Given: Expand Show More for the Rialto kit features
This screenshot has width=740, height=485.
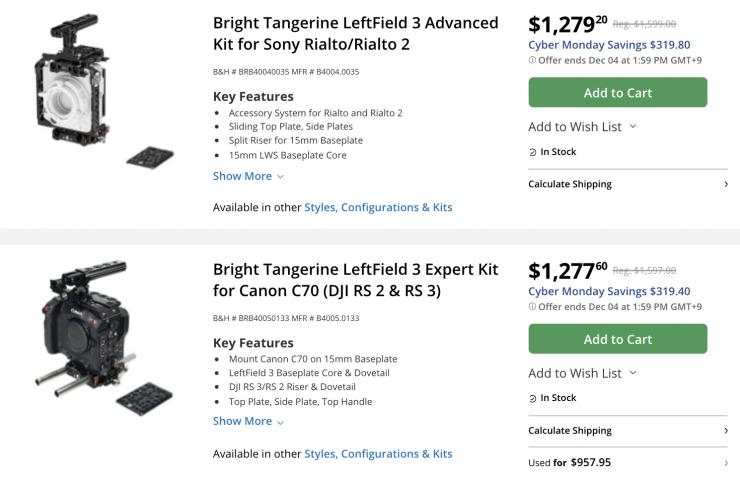Looking at the screenshot, I should [x=248, y=176].
